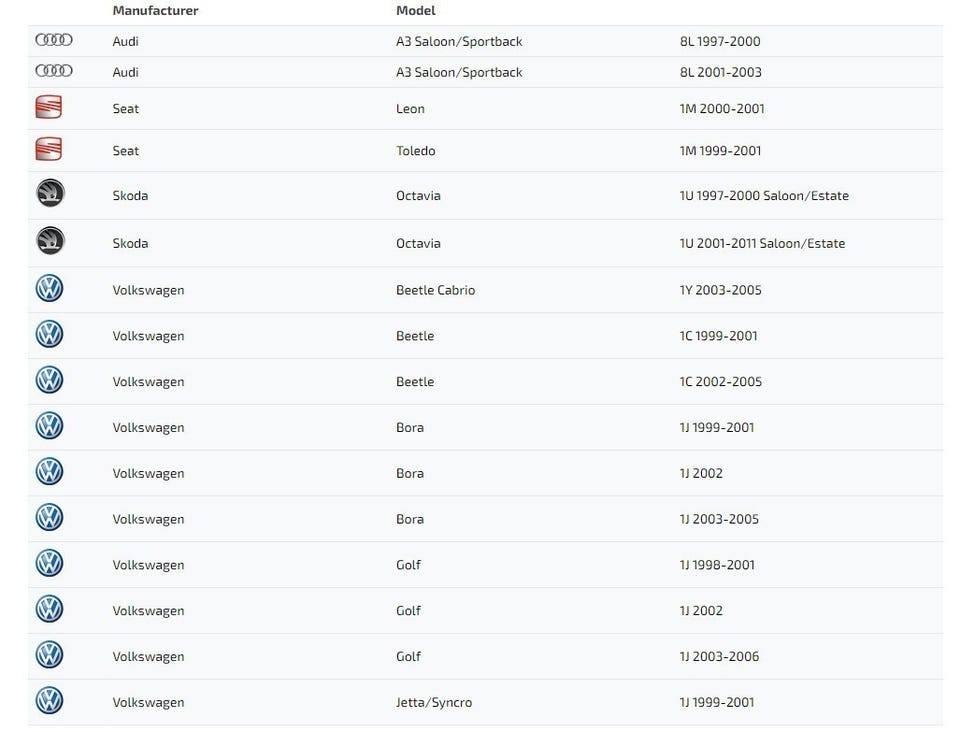Screen dimensions: 960x732
Task: Click the 1Y 2003-2005 year range
Action: 720,290
